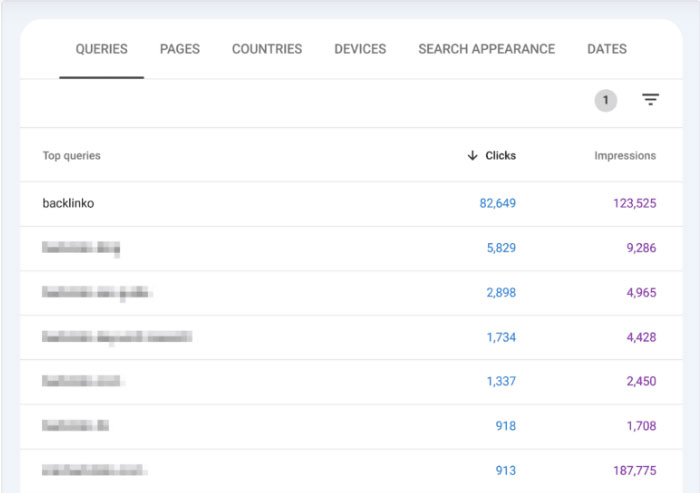Click the 2,450 impressions value
700x493 pixels.
[641, 381]
